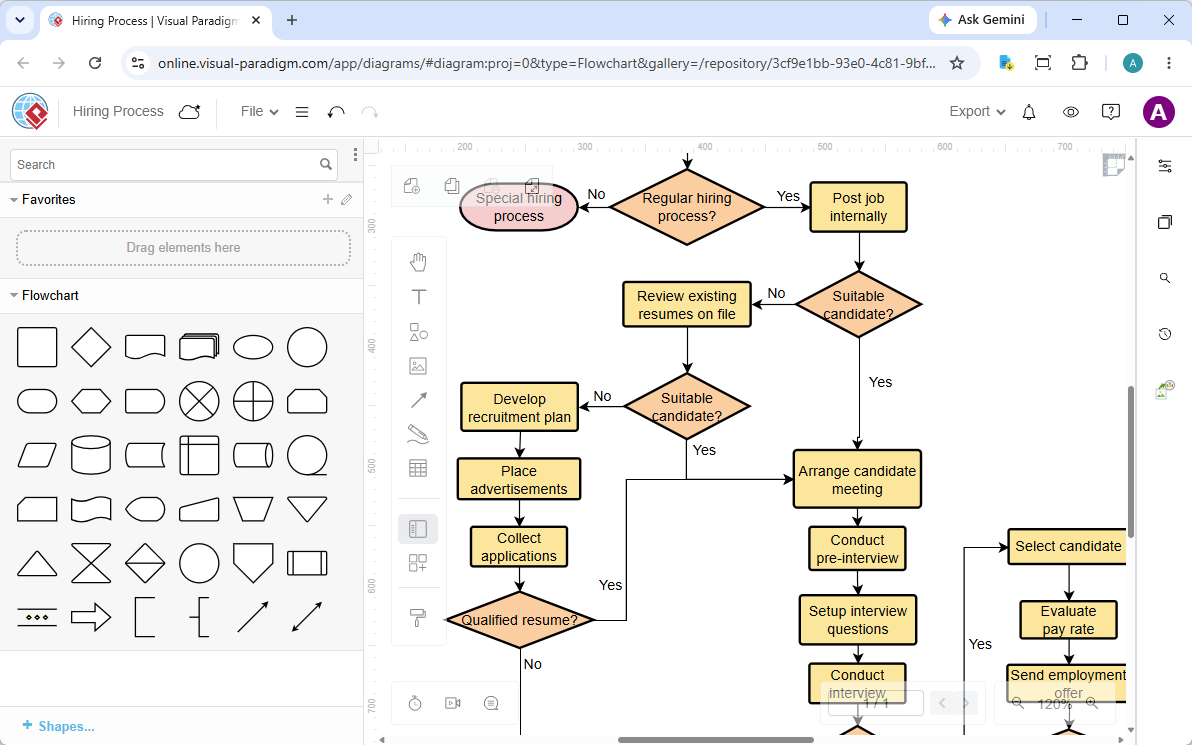This screenshot has width=1192, height=745.
Task: Click the Hiring Process diagram title
Action: (118, 112)
